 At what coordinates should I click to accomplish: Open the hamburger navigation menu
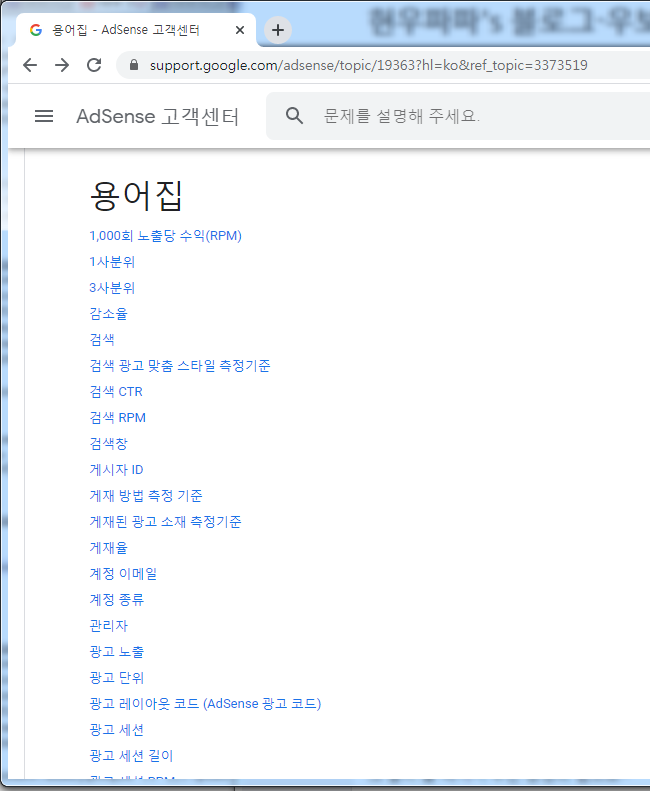click(44, 117)
